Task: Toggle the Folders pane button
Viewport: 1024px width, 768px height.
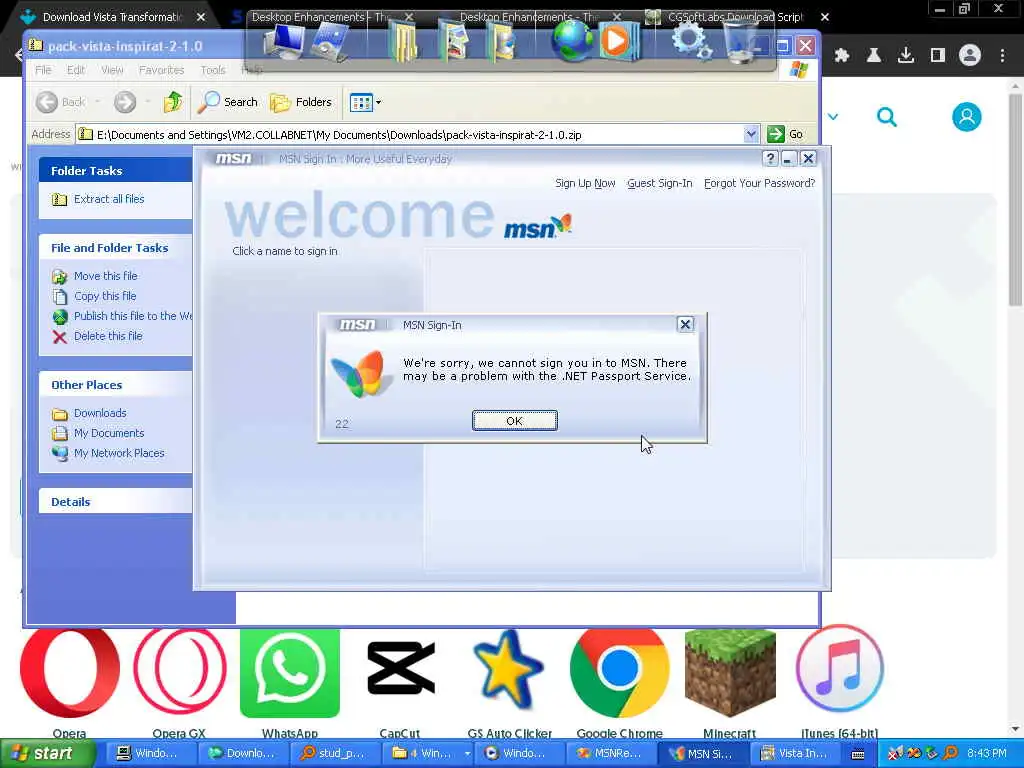Action: coord(301,102)
